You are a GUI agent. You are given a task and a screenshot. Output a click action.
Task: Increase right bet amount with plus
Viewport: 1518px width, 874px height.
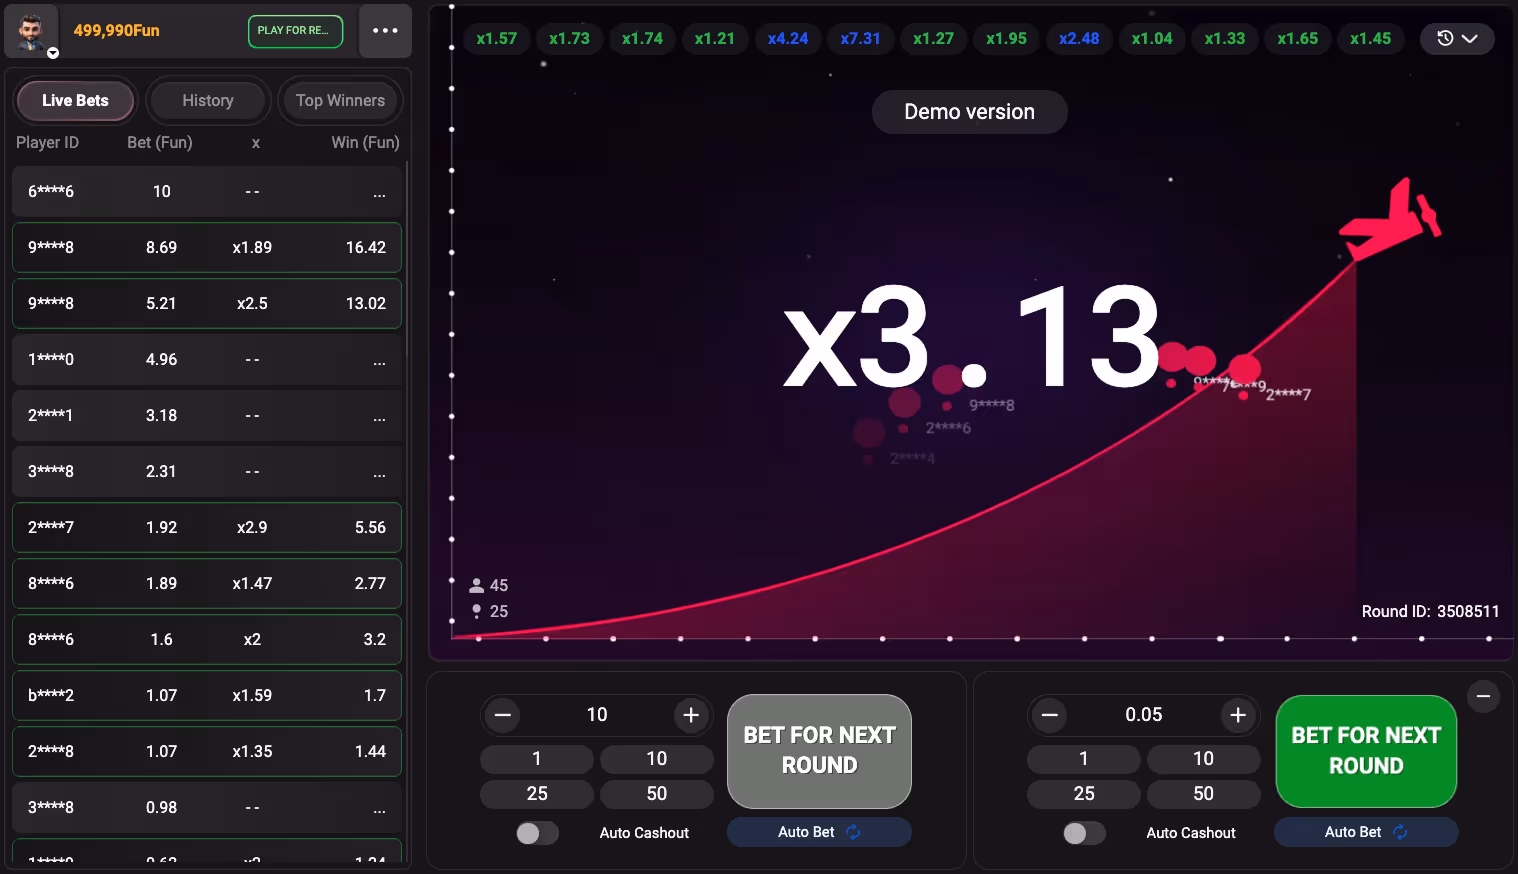pos(1238,715)
